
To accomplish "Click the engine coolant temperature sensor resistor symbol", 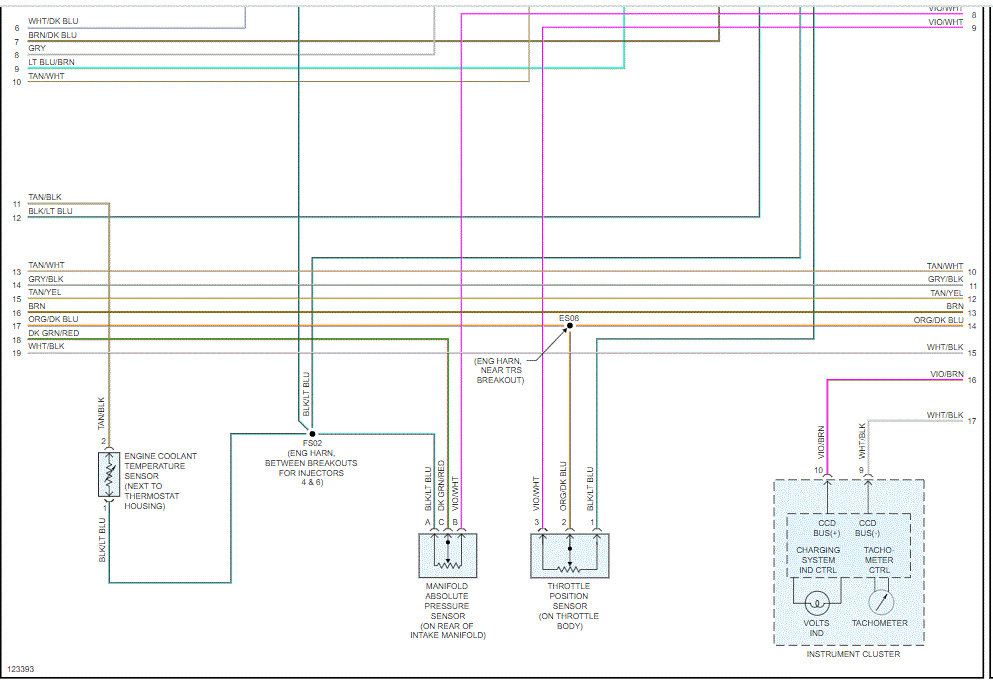I will (x=109, y=474).
